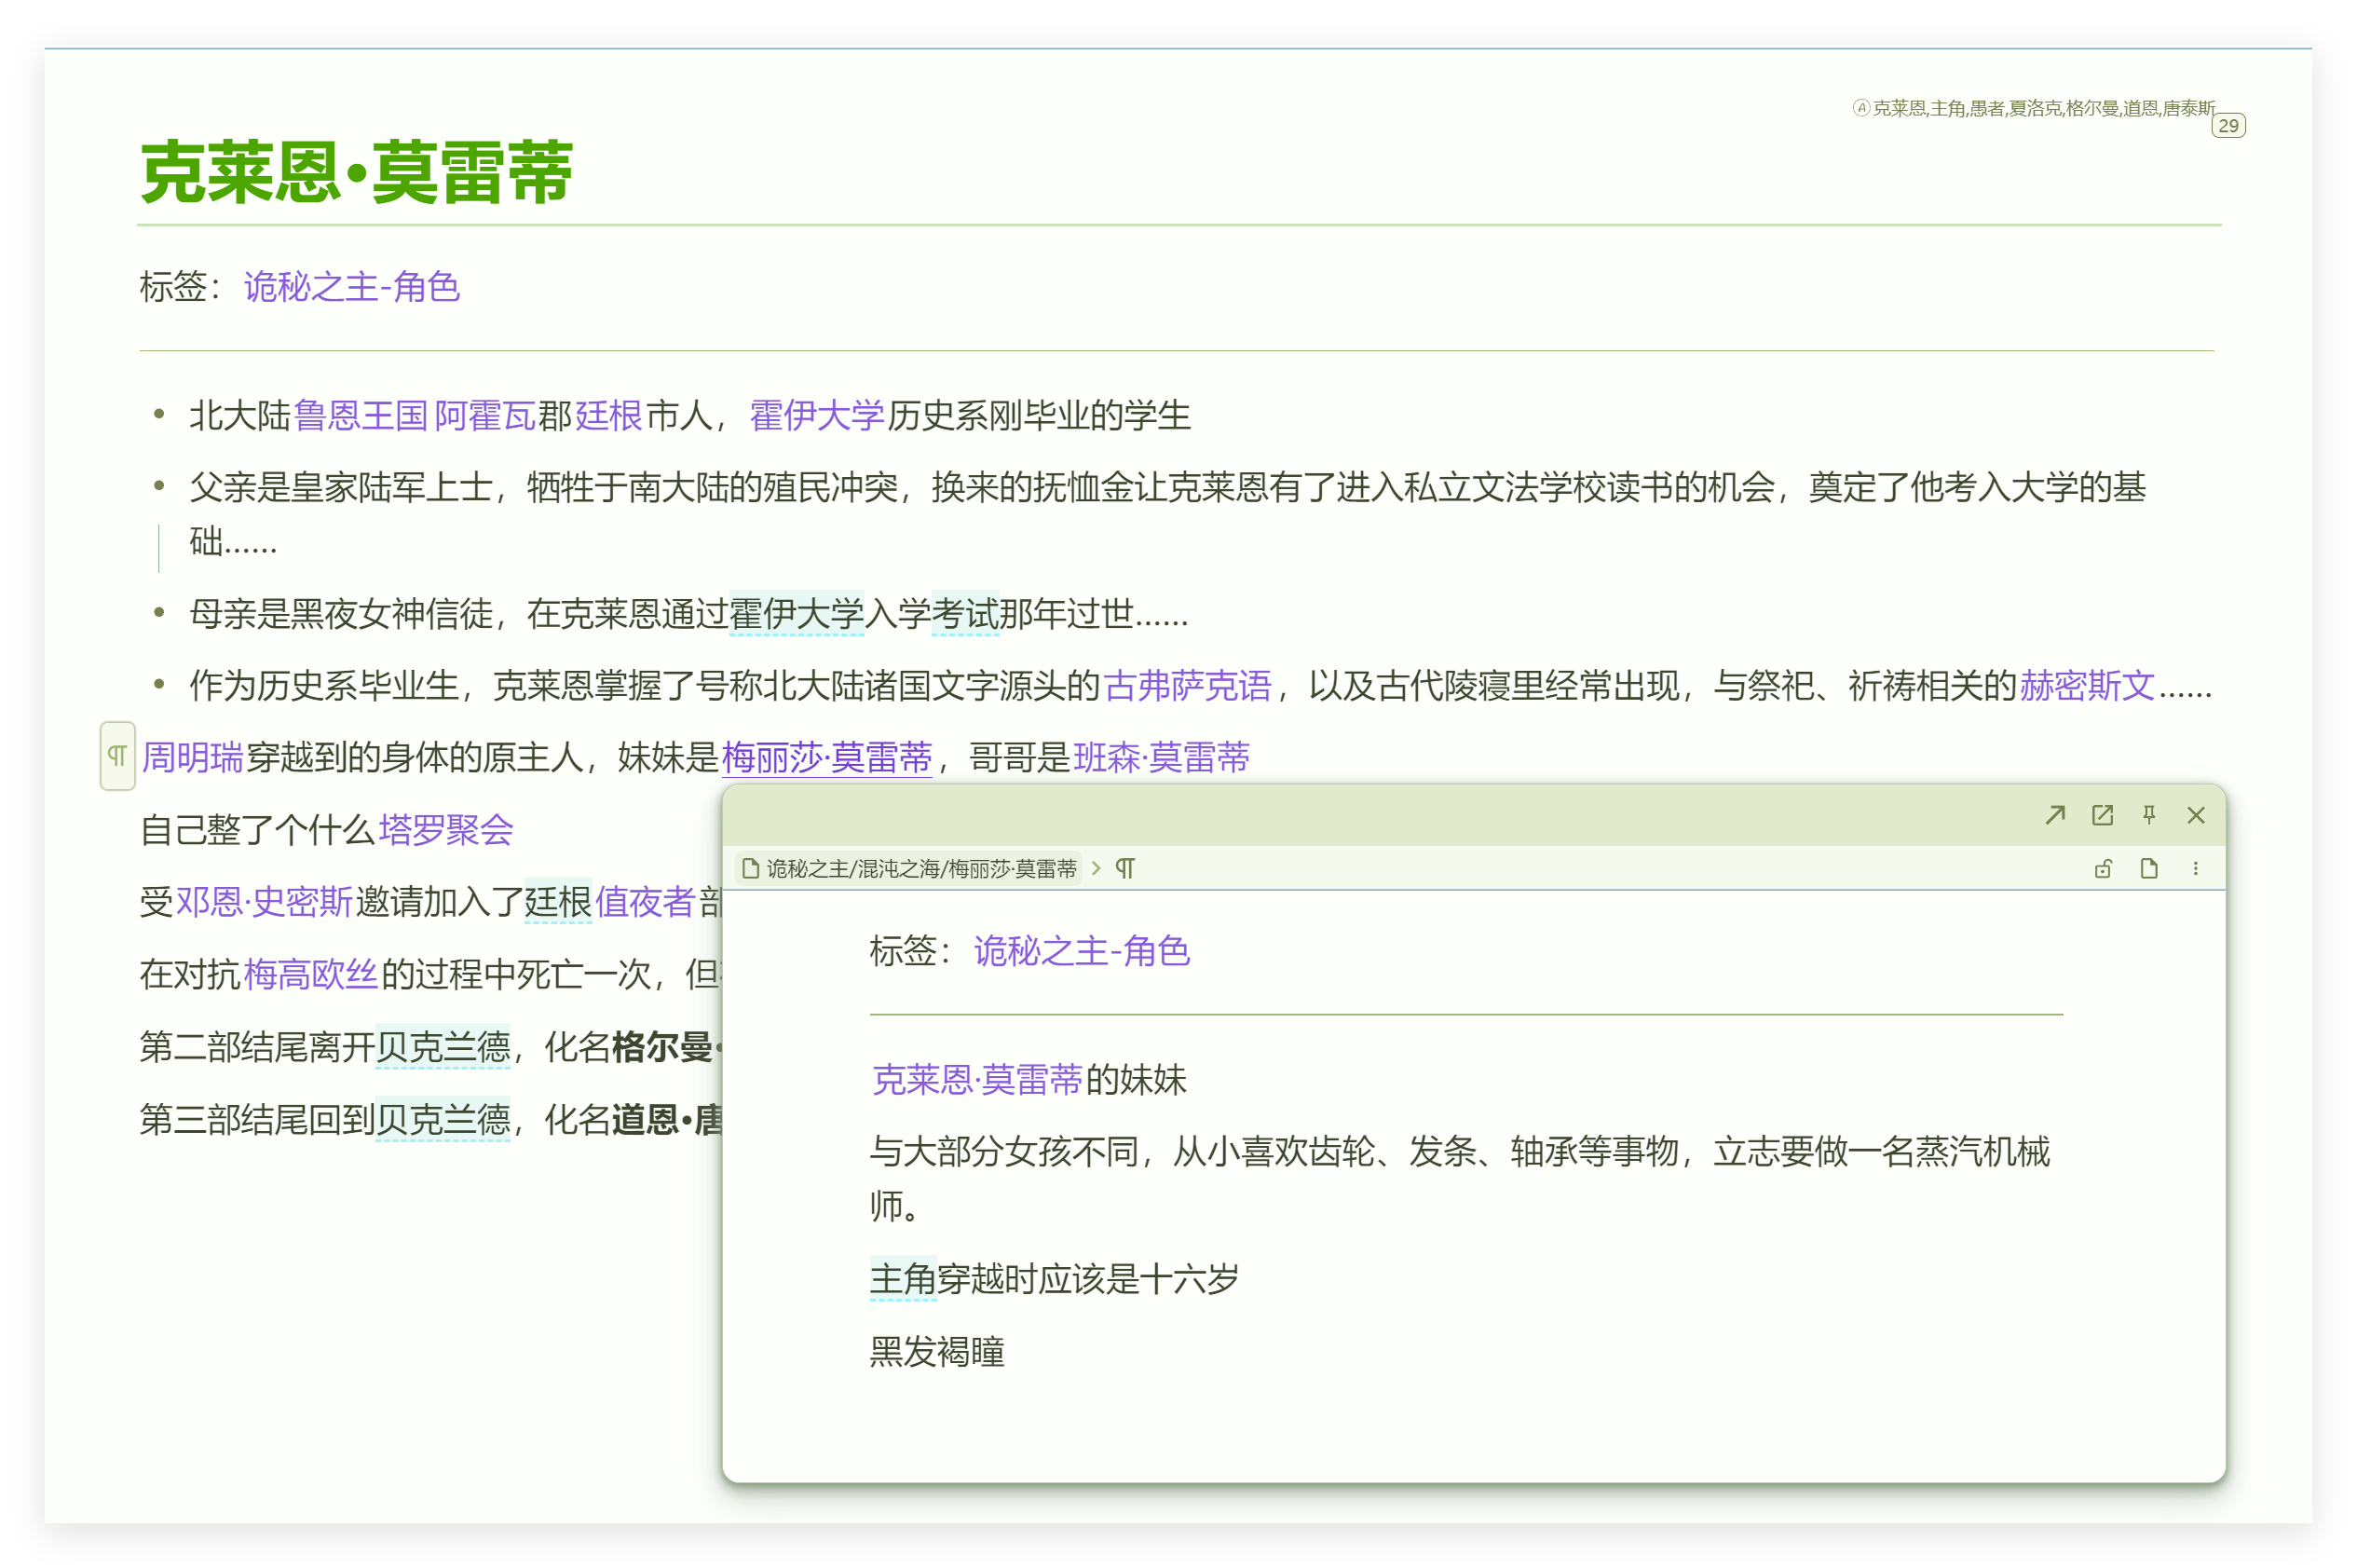Open the tag 诡秘之主-角色
The height and width of the screenshot is (1568, 2357).
[x=352, y=288]
